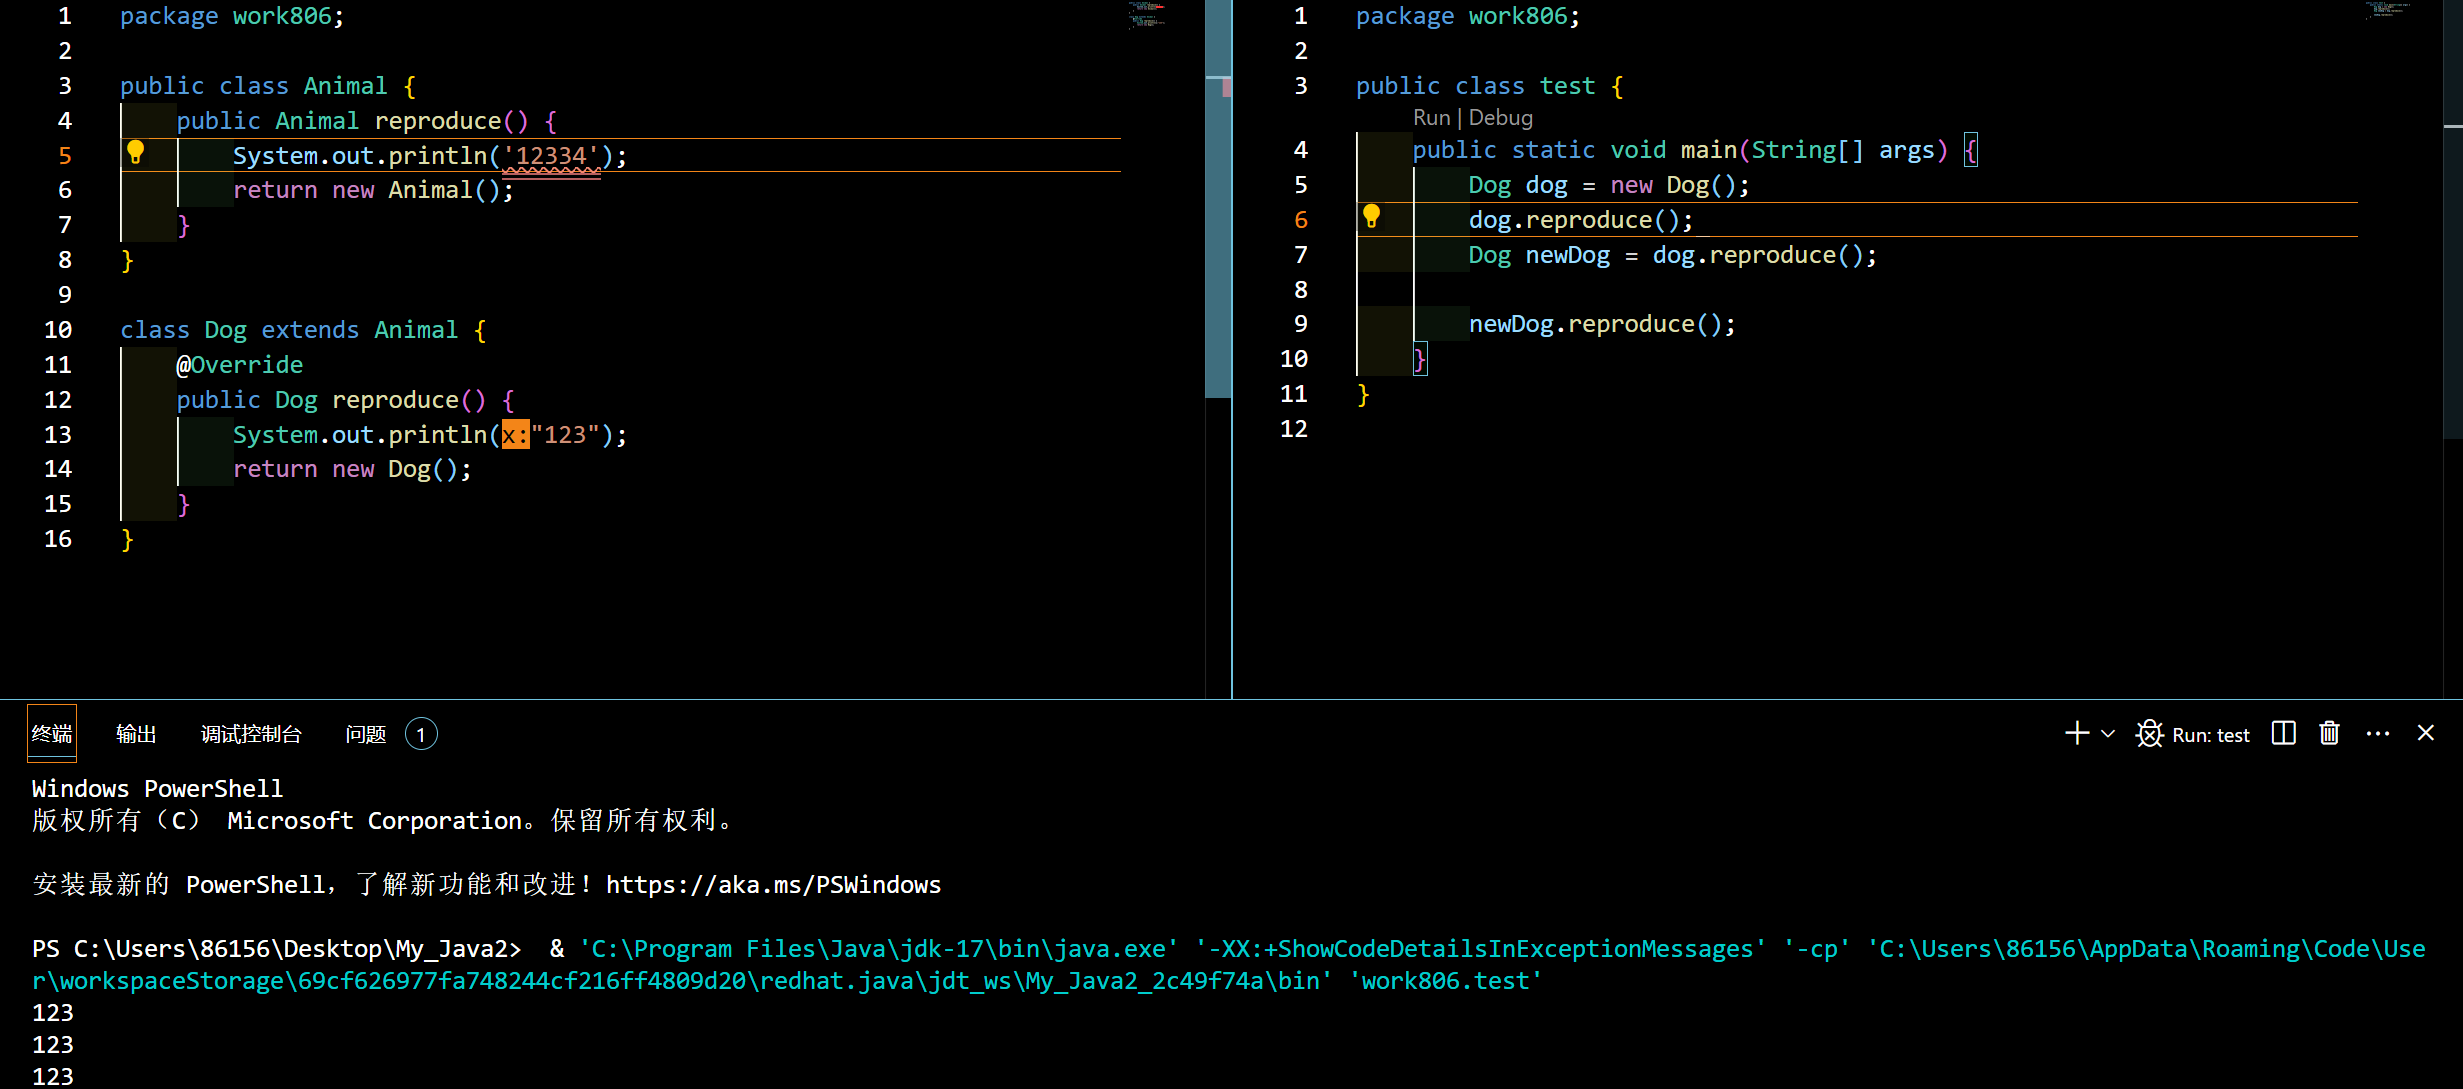This screenshot has width=2463, height=1089.
Task: Click the right editor minimap preview
Action: [x=2387, y=10]
